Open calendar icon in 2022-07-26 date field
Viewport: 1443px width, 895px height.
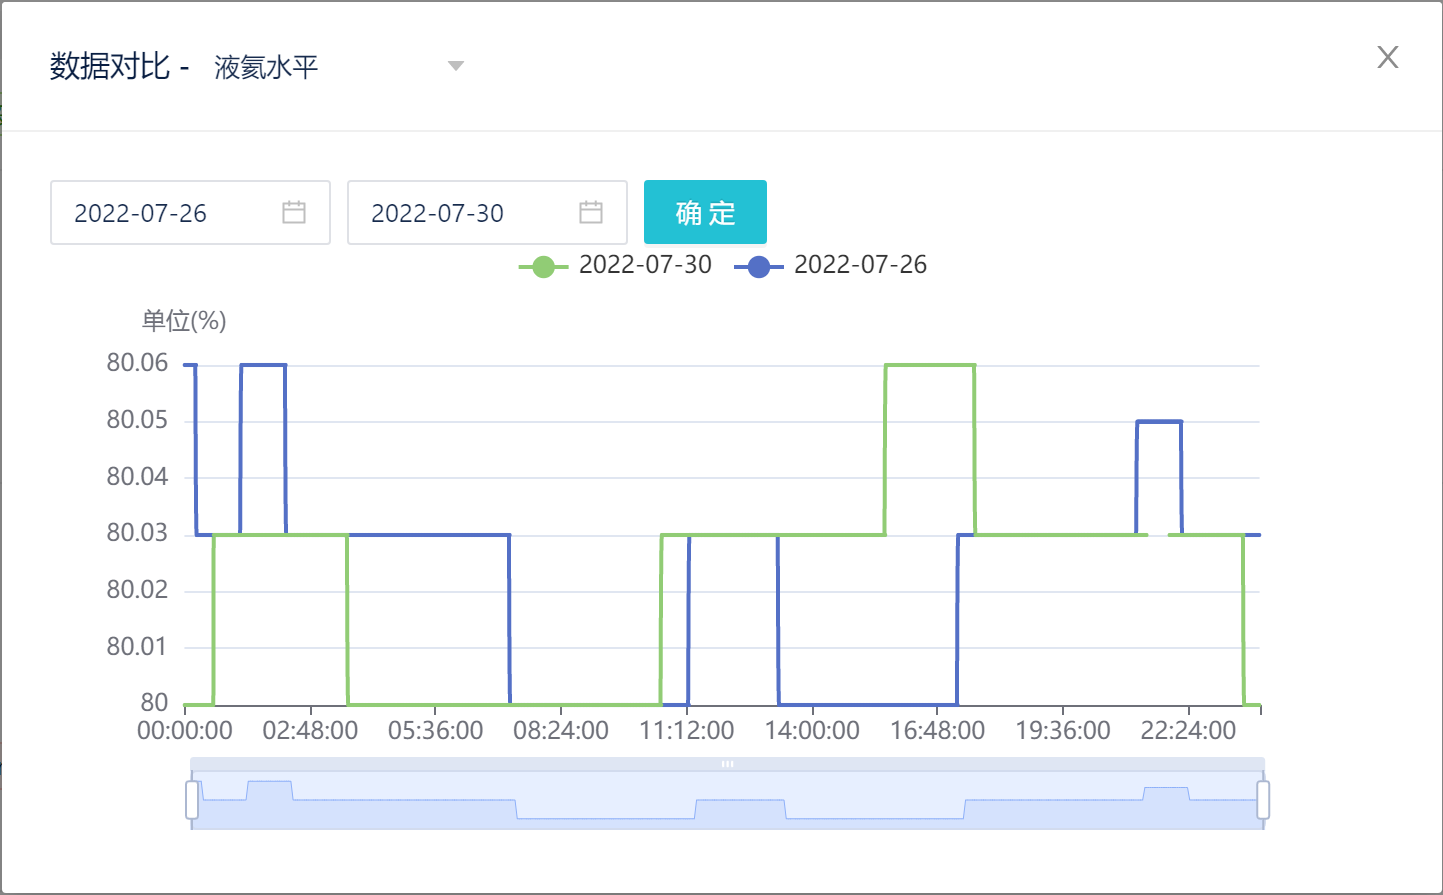294,212
